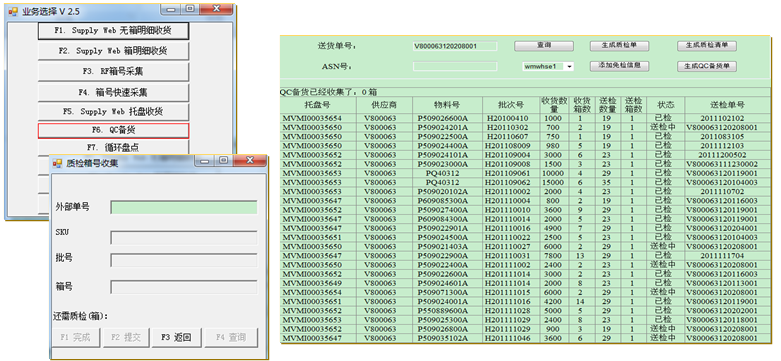Select material cell P509024601A
Image resolution: width=781 pixels, height=361 pixels.
click(x=443, y=283)
